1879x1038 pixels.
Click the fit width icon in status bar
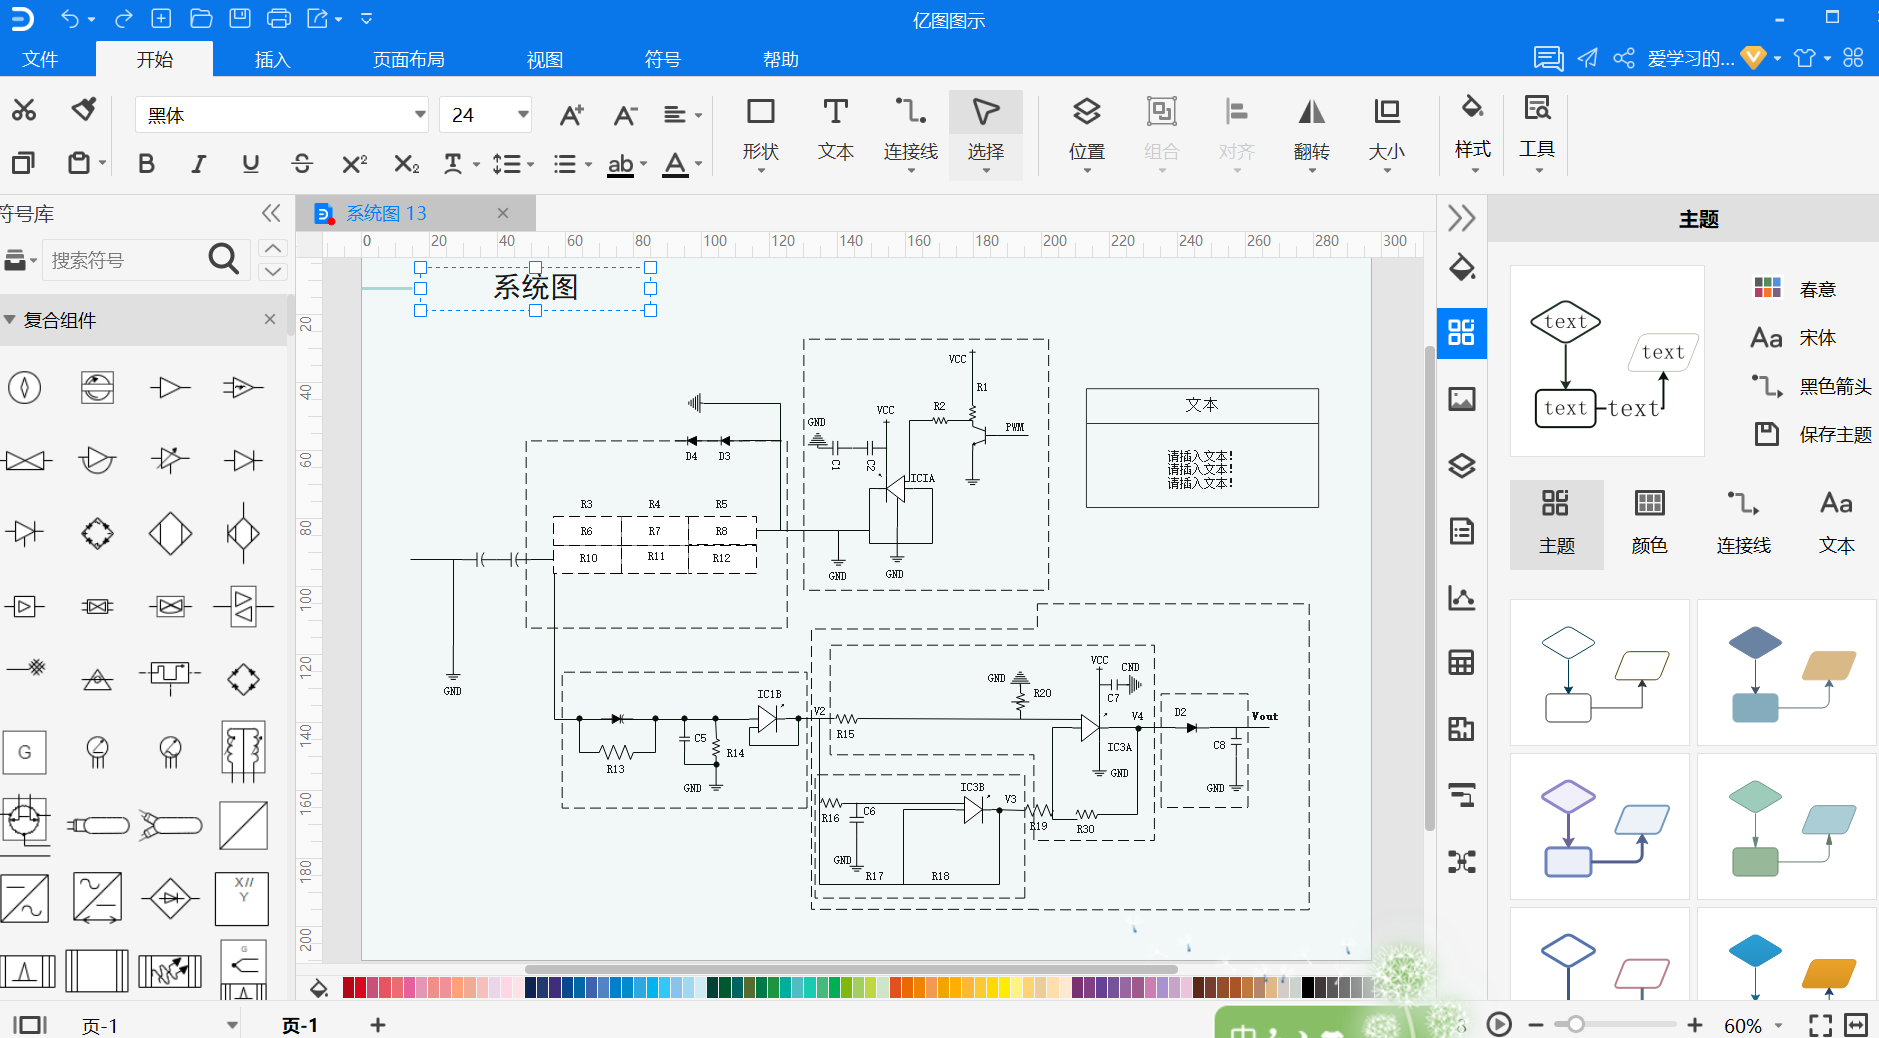pyautogui.click(x=1856, y=1025)
